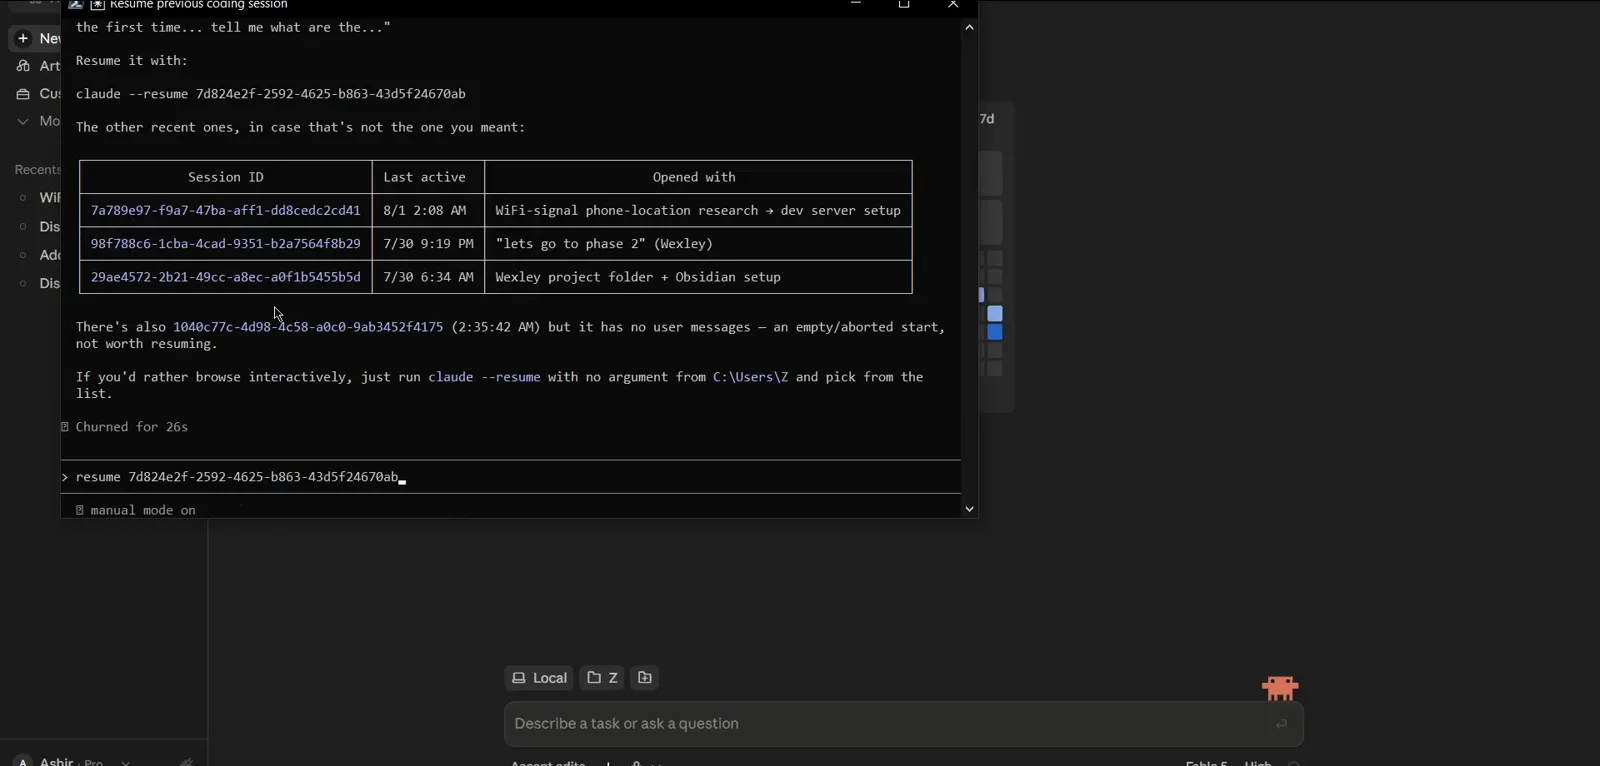Click the terminal up scroll arrow
Screen dimensions: 1600x766
pyautogui.click(x=969, y=28)
